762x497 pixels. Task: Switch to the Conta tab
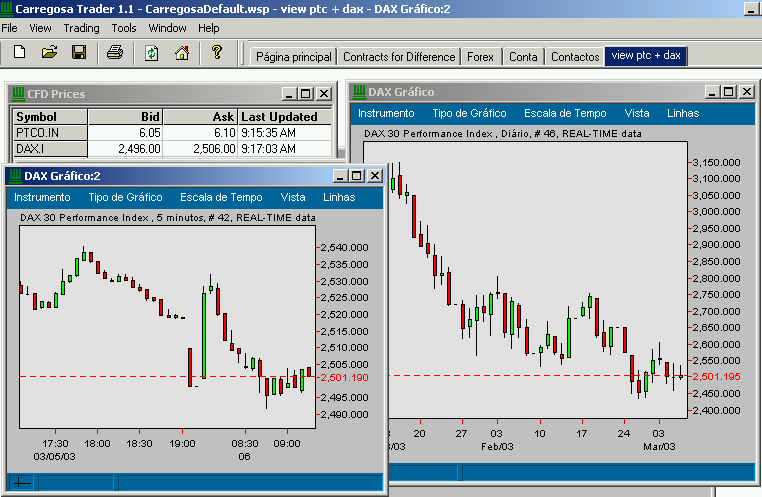pos(523,57)
